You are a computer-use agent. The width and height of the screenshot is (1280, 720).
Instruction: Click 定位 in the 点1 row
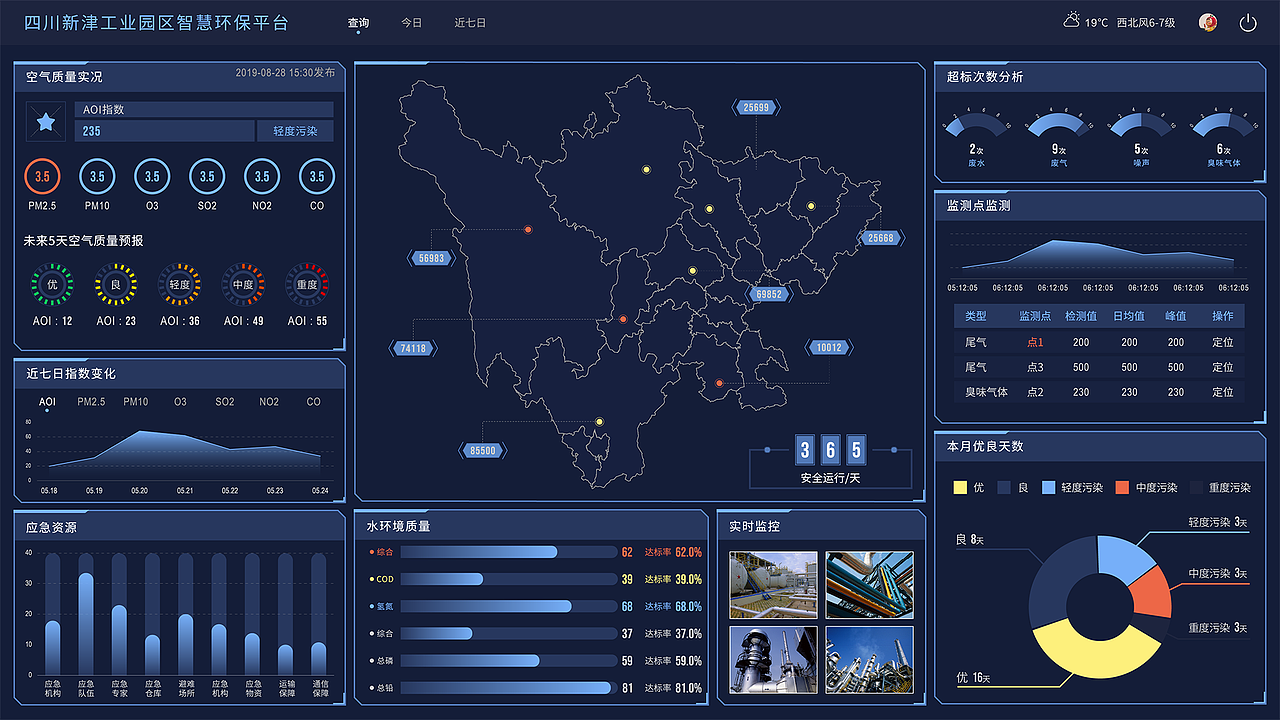1223,342
